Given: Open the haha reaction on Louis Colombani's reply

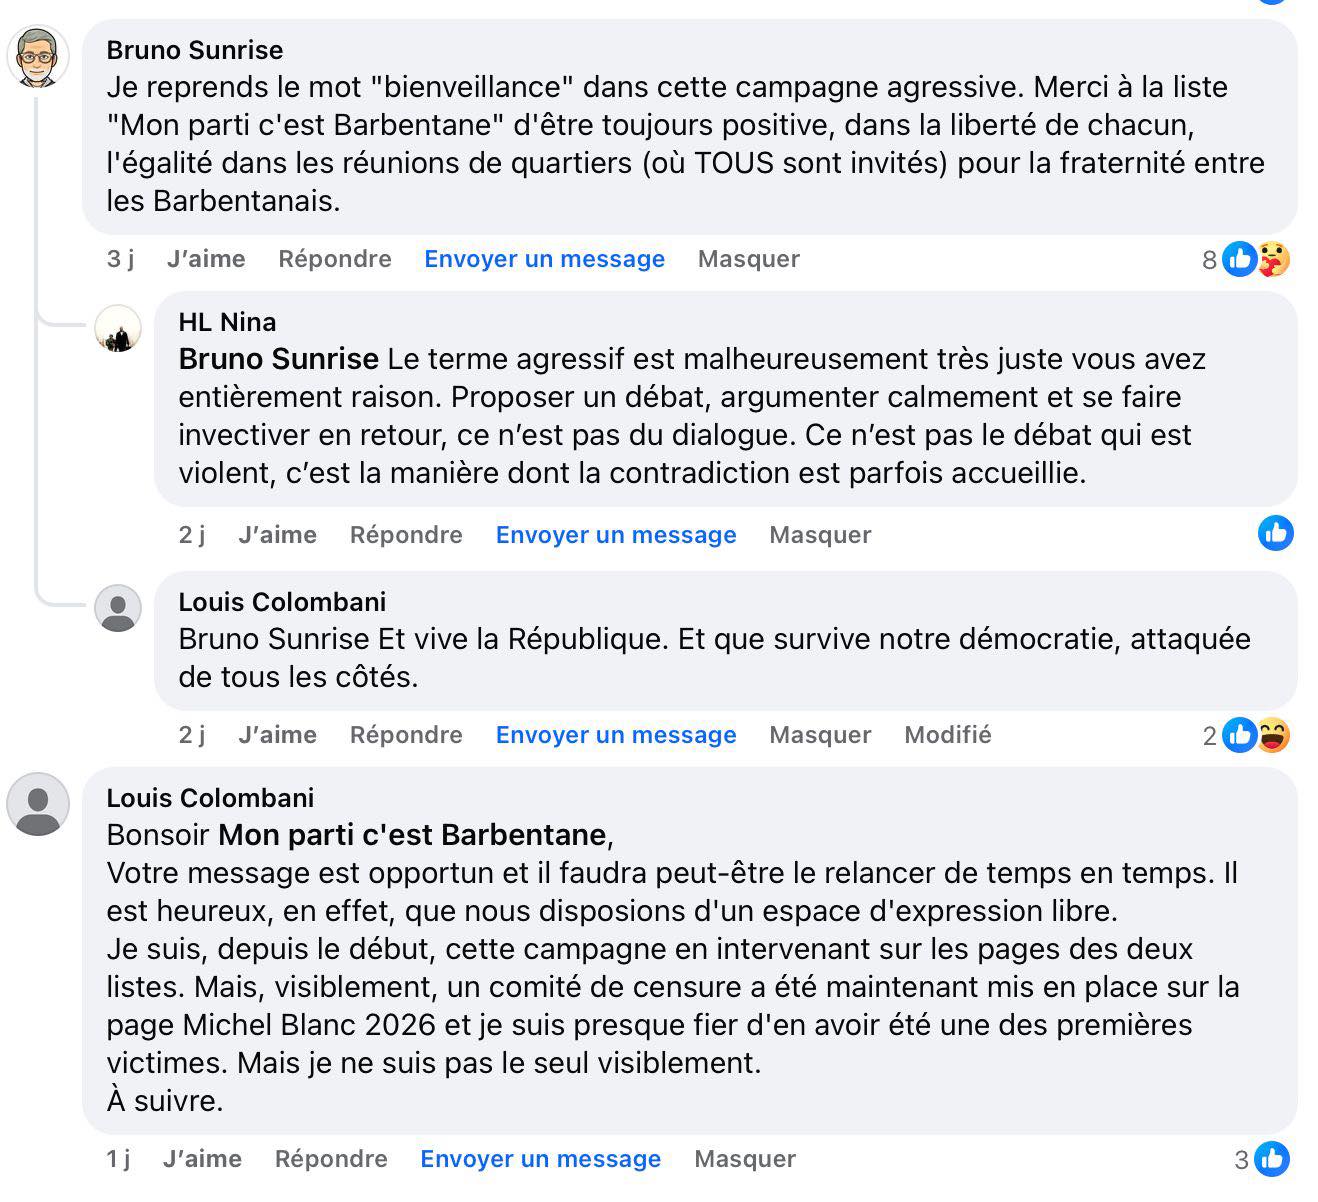Looking at the screenshot, I should [x=1272, y=735].
